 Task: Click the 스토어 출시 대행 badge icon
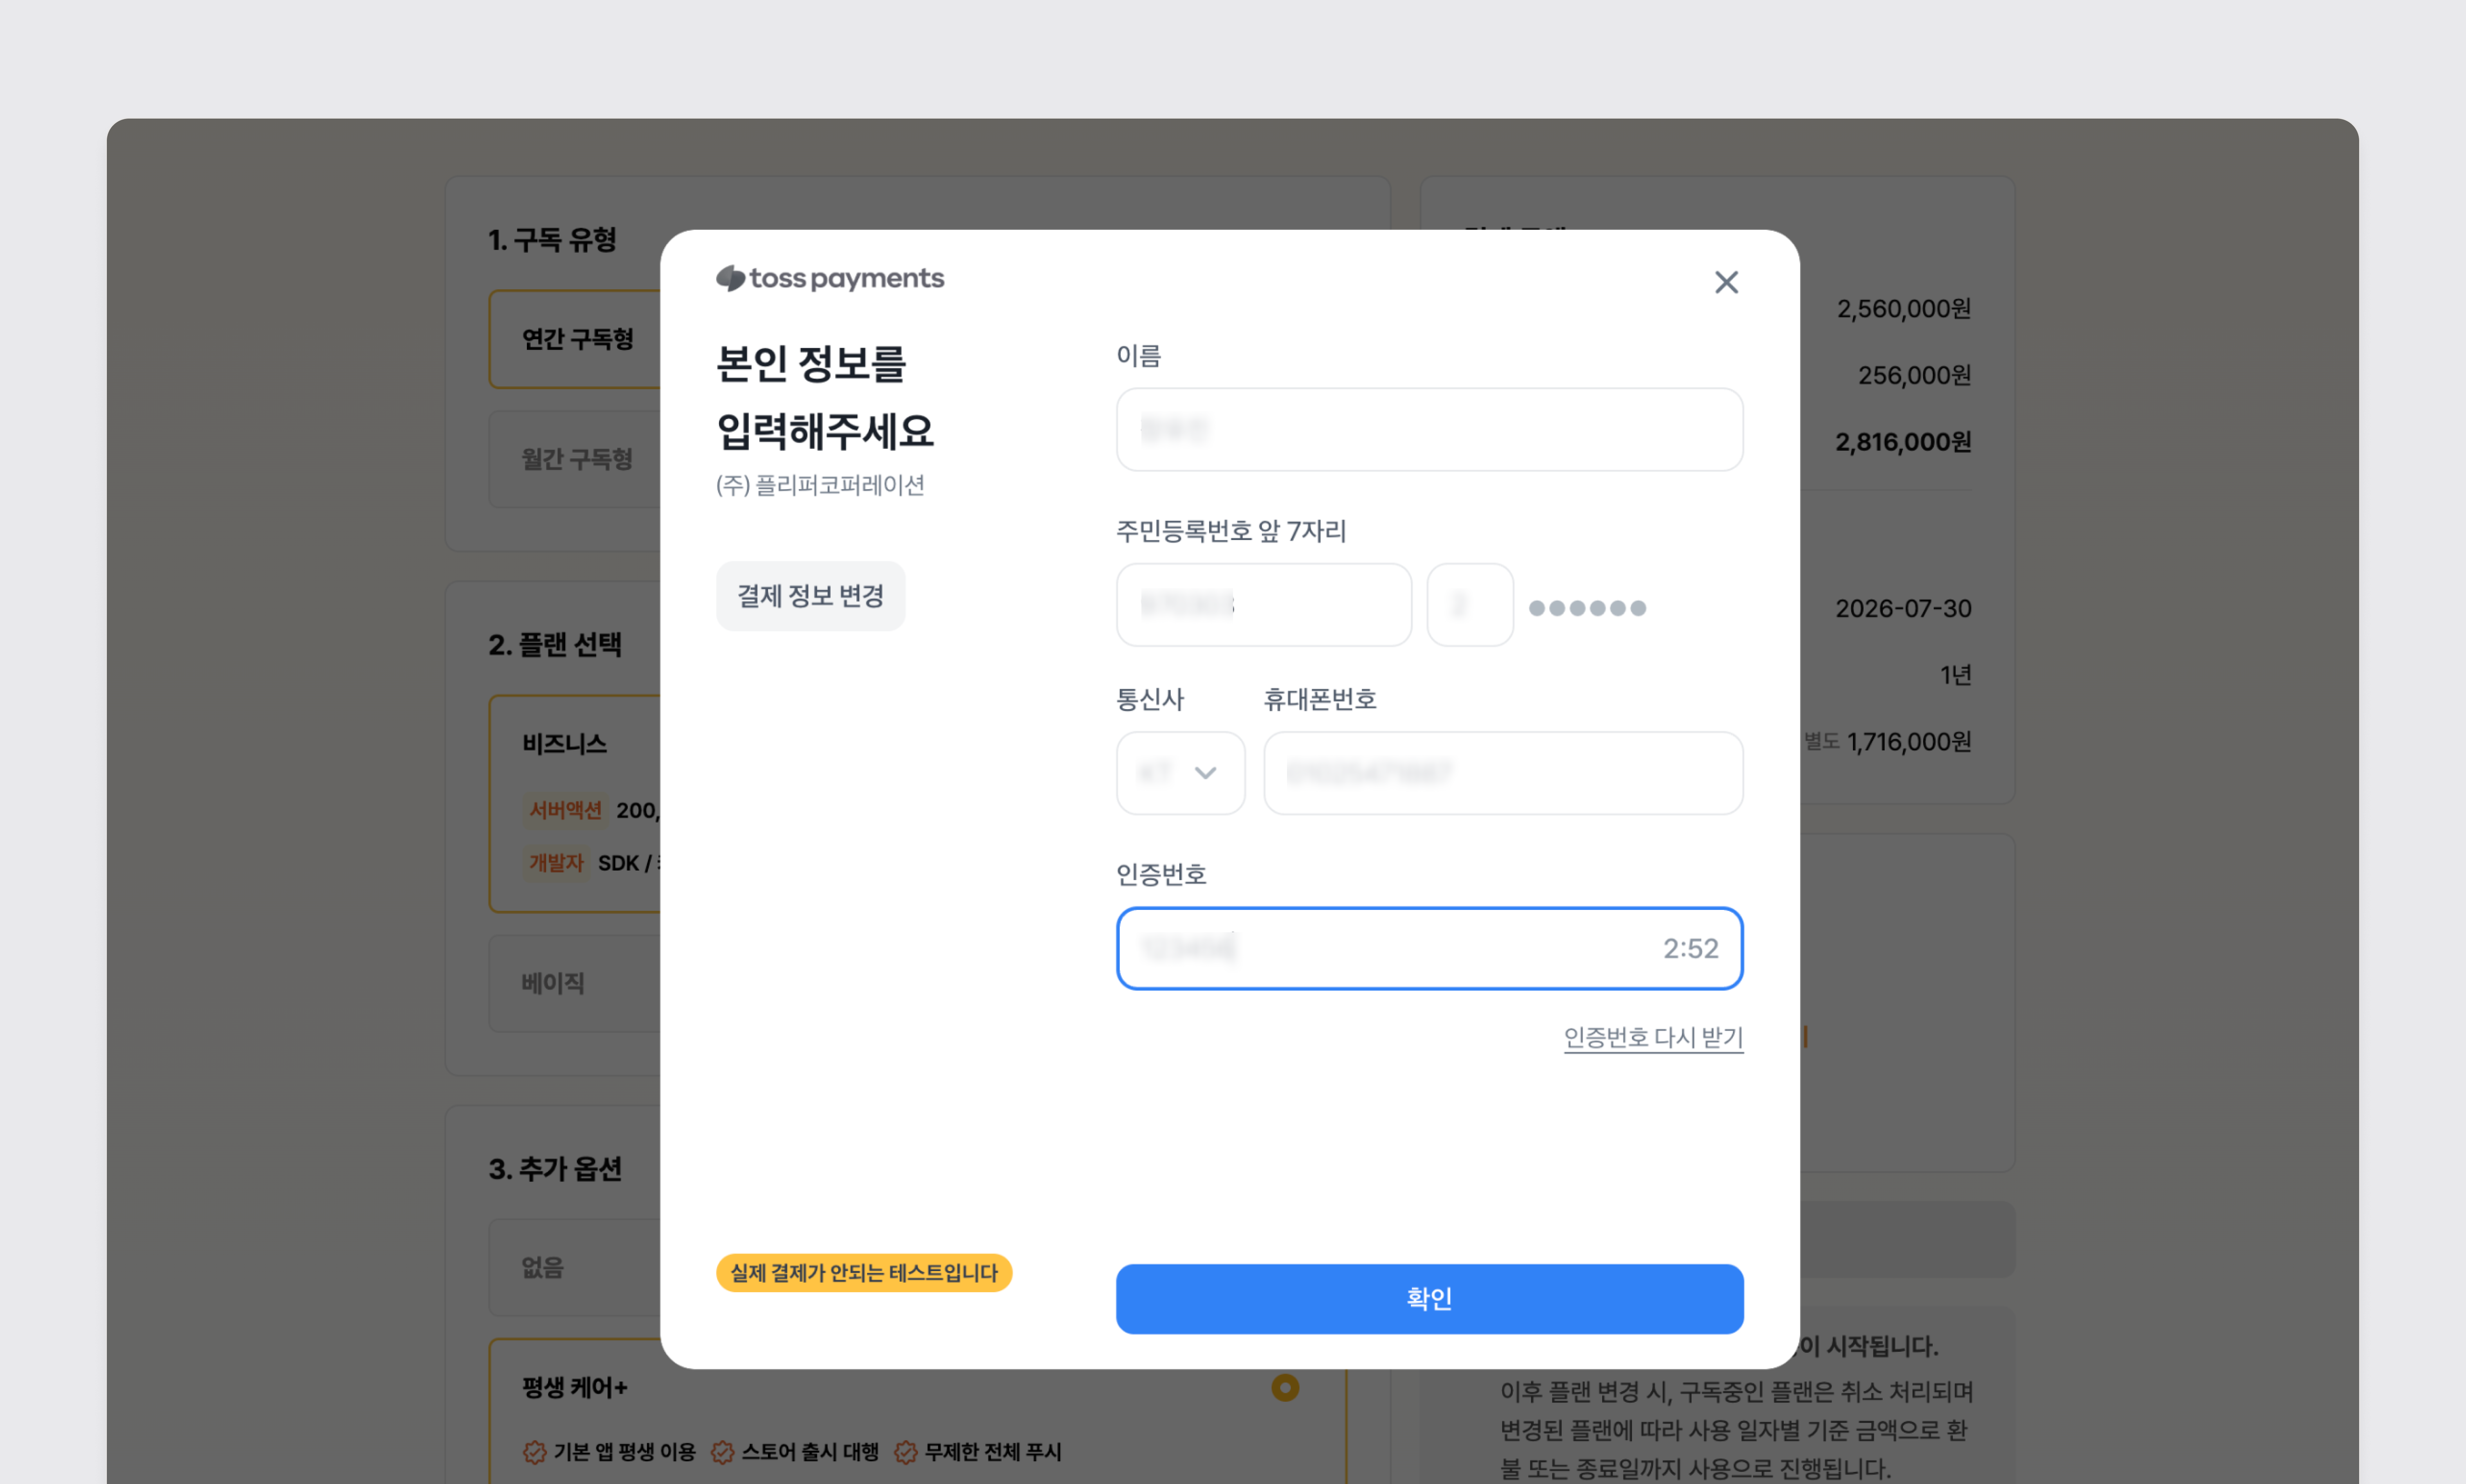pos(722,1451)
